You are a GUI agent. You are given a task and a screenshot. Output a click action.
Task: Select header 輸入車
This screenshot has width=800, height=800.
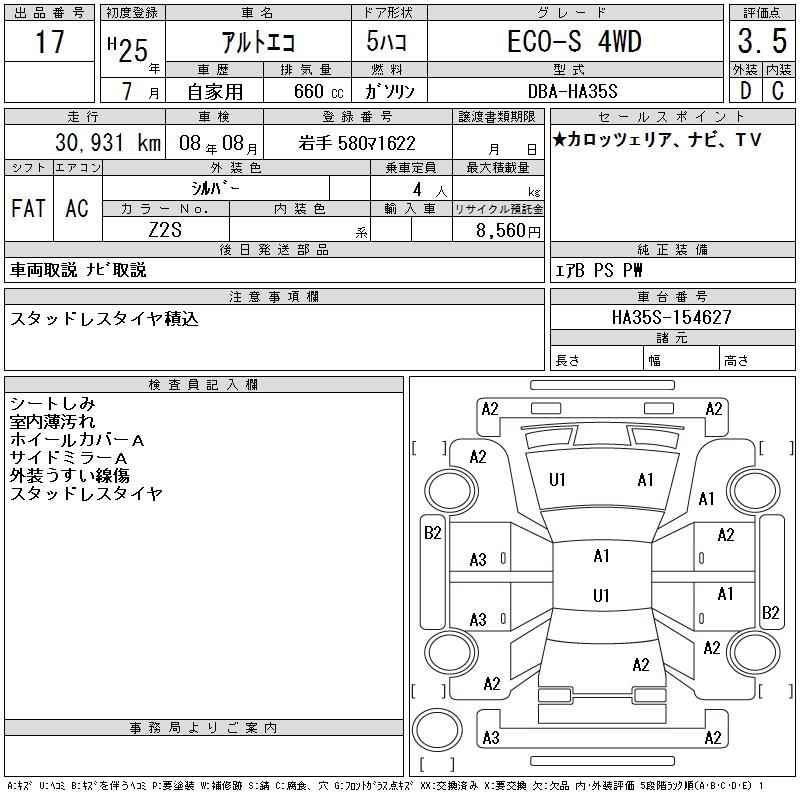click(x=411, y=209)
